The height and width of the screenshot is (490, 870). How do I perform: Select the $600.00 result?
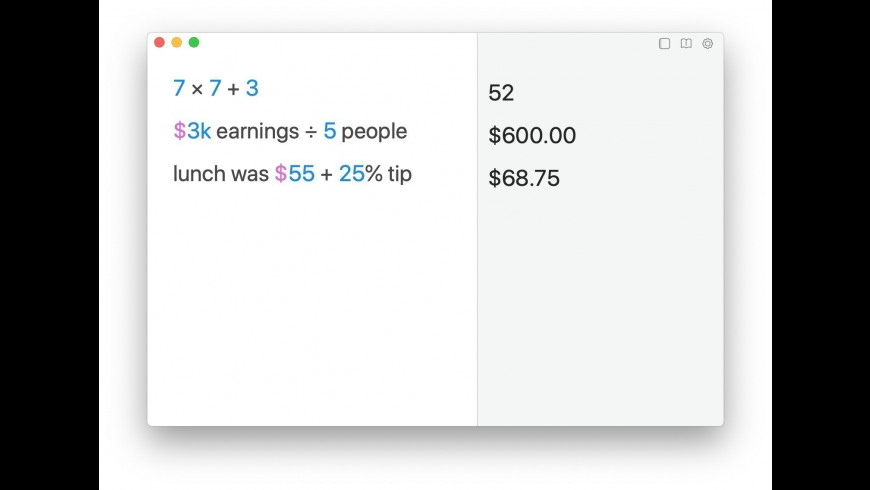click(532, 136)
